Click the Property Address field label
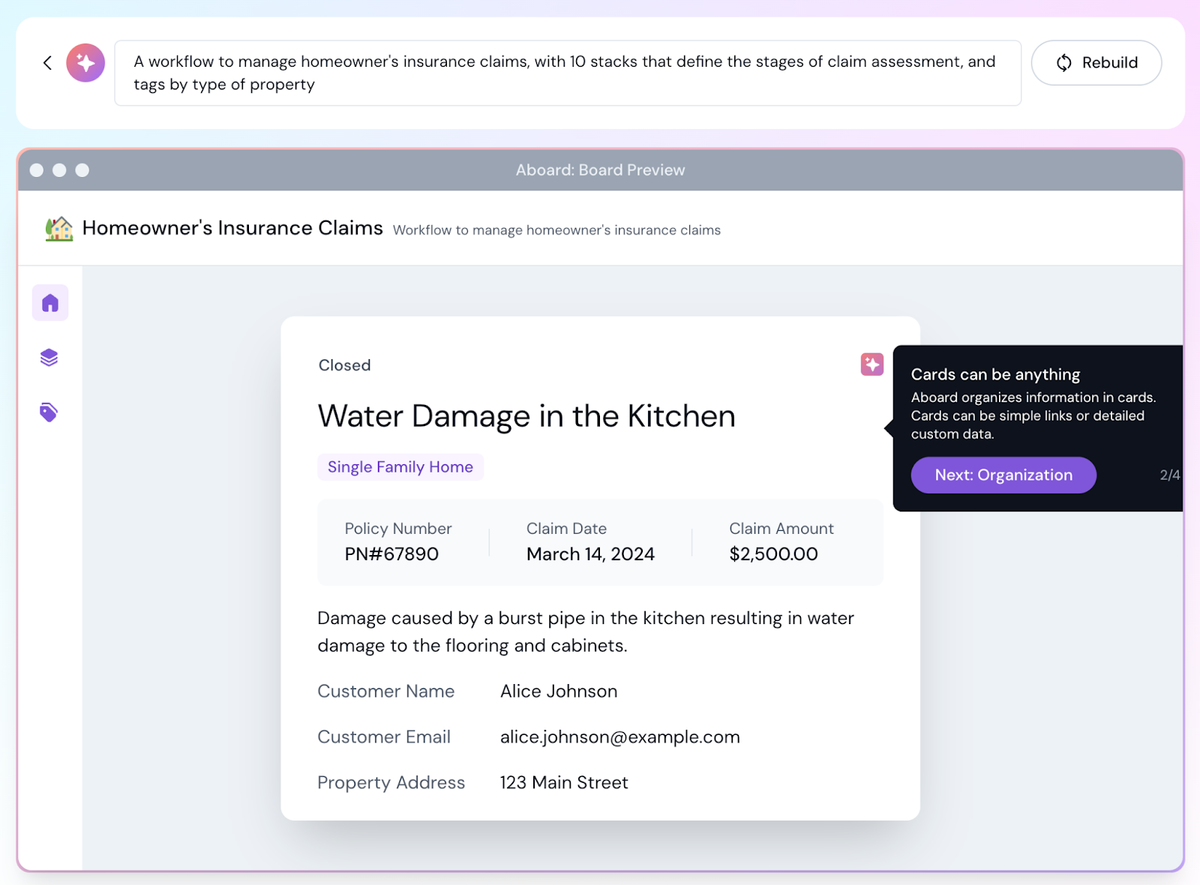Screen dimensions: 1200x885 (x=391, y=782)
